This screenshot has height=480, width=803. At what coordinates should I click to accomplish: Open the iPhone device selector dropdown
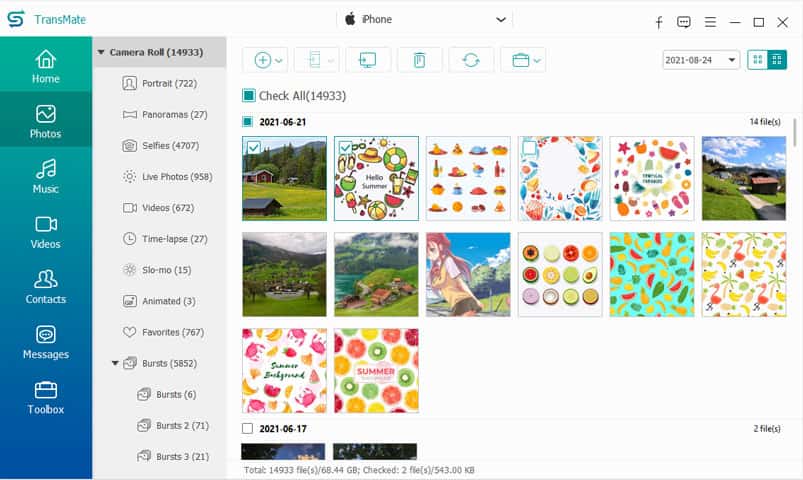[500, 19]
